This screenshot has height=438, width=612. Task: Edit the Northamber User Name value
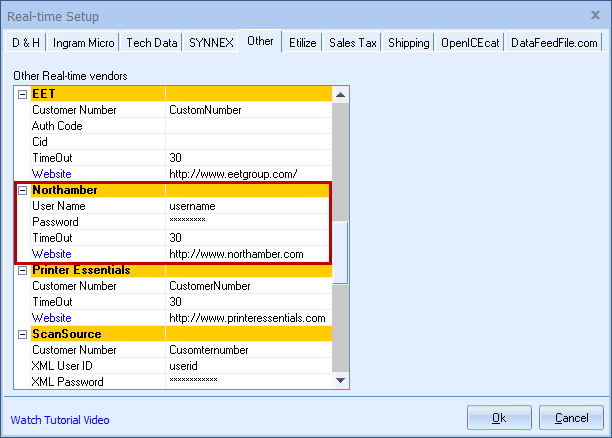tap(249, 206)
